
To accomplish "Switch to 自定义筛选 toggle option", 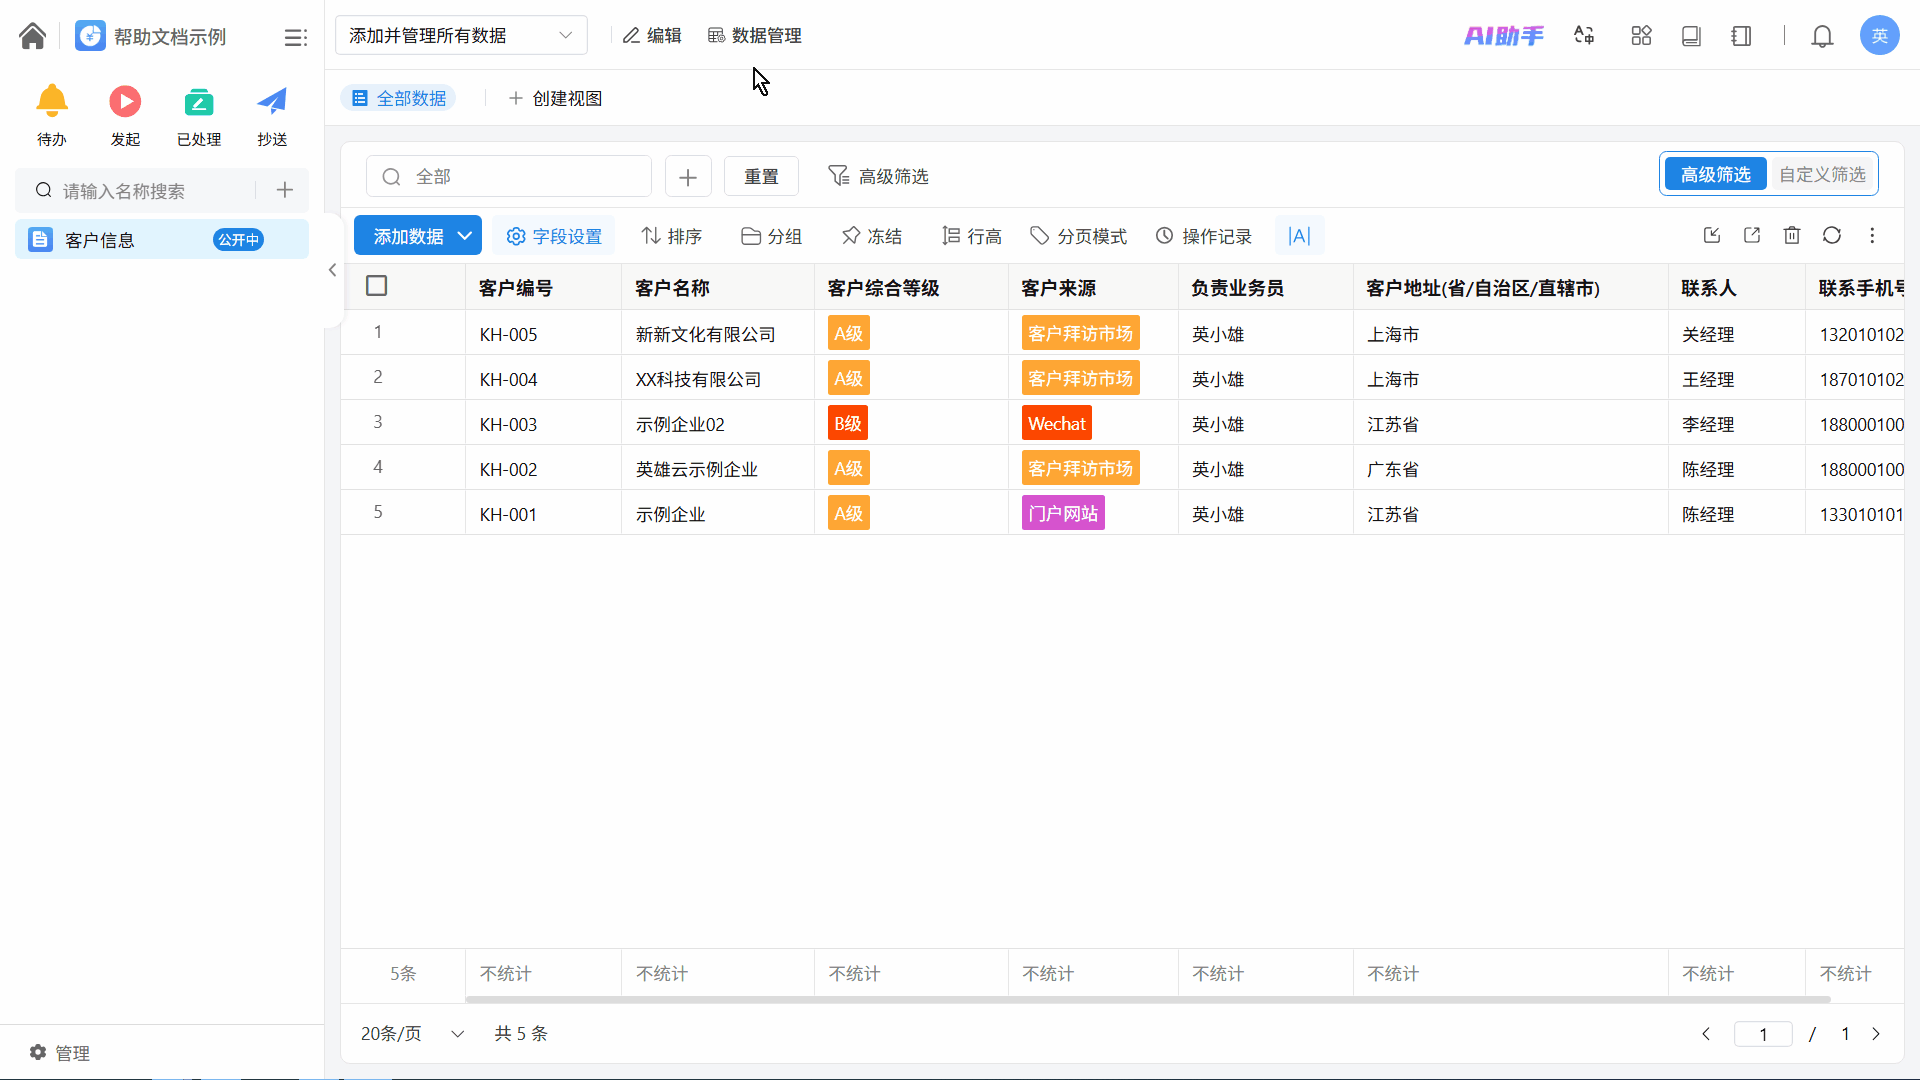I will pos(1822,174).
